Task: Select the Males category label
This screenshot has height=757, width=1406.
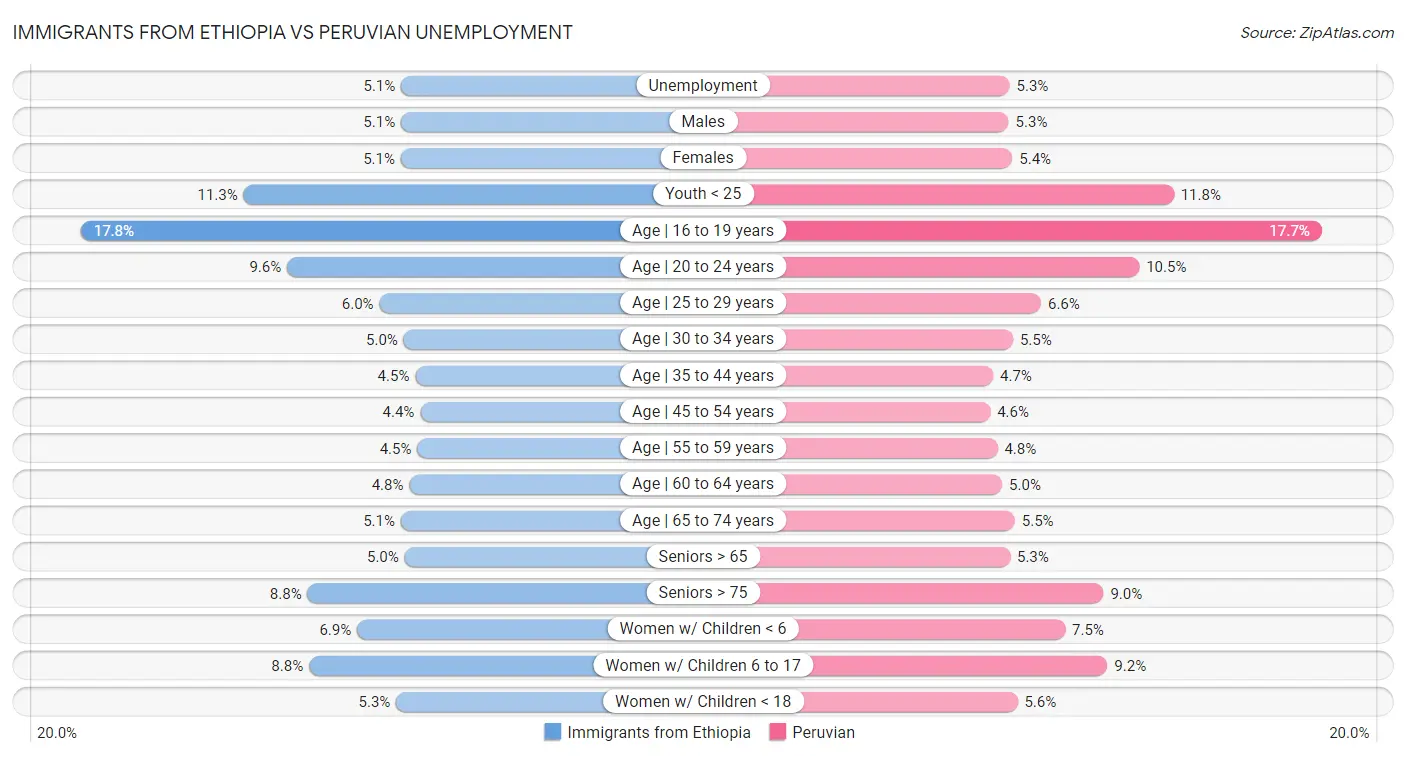Action: click(703, 122)
